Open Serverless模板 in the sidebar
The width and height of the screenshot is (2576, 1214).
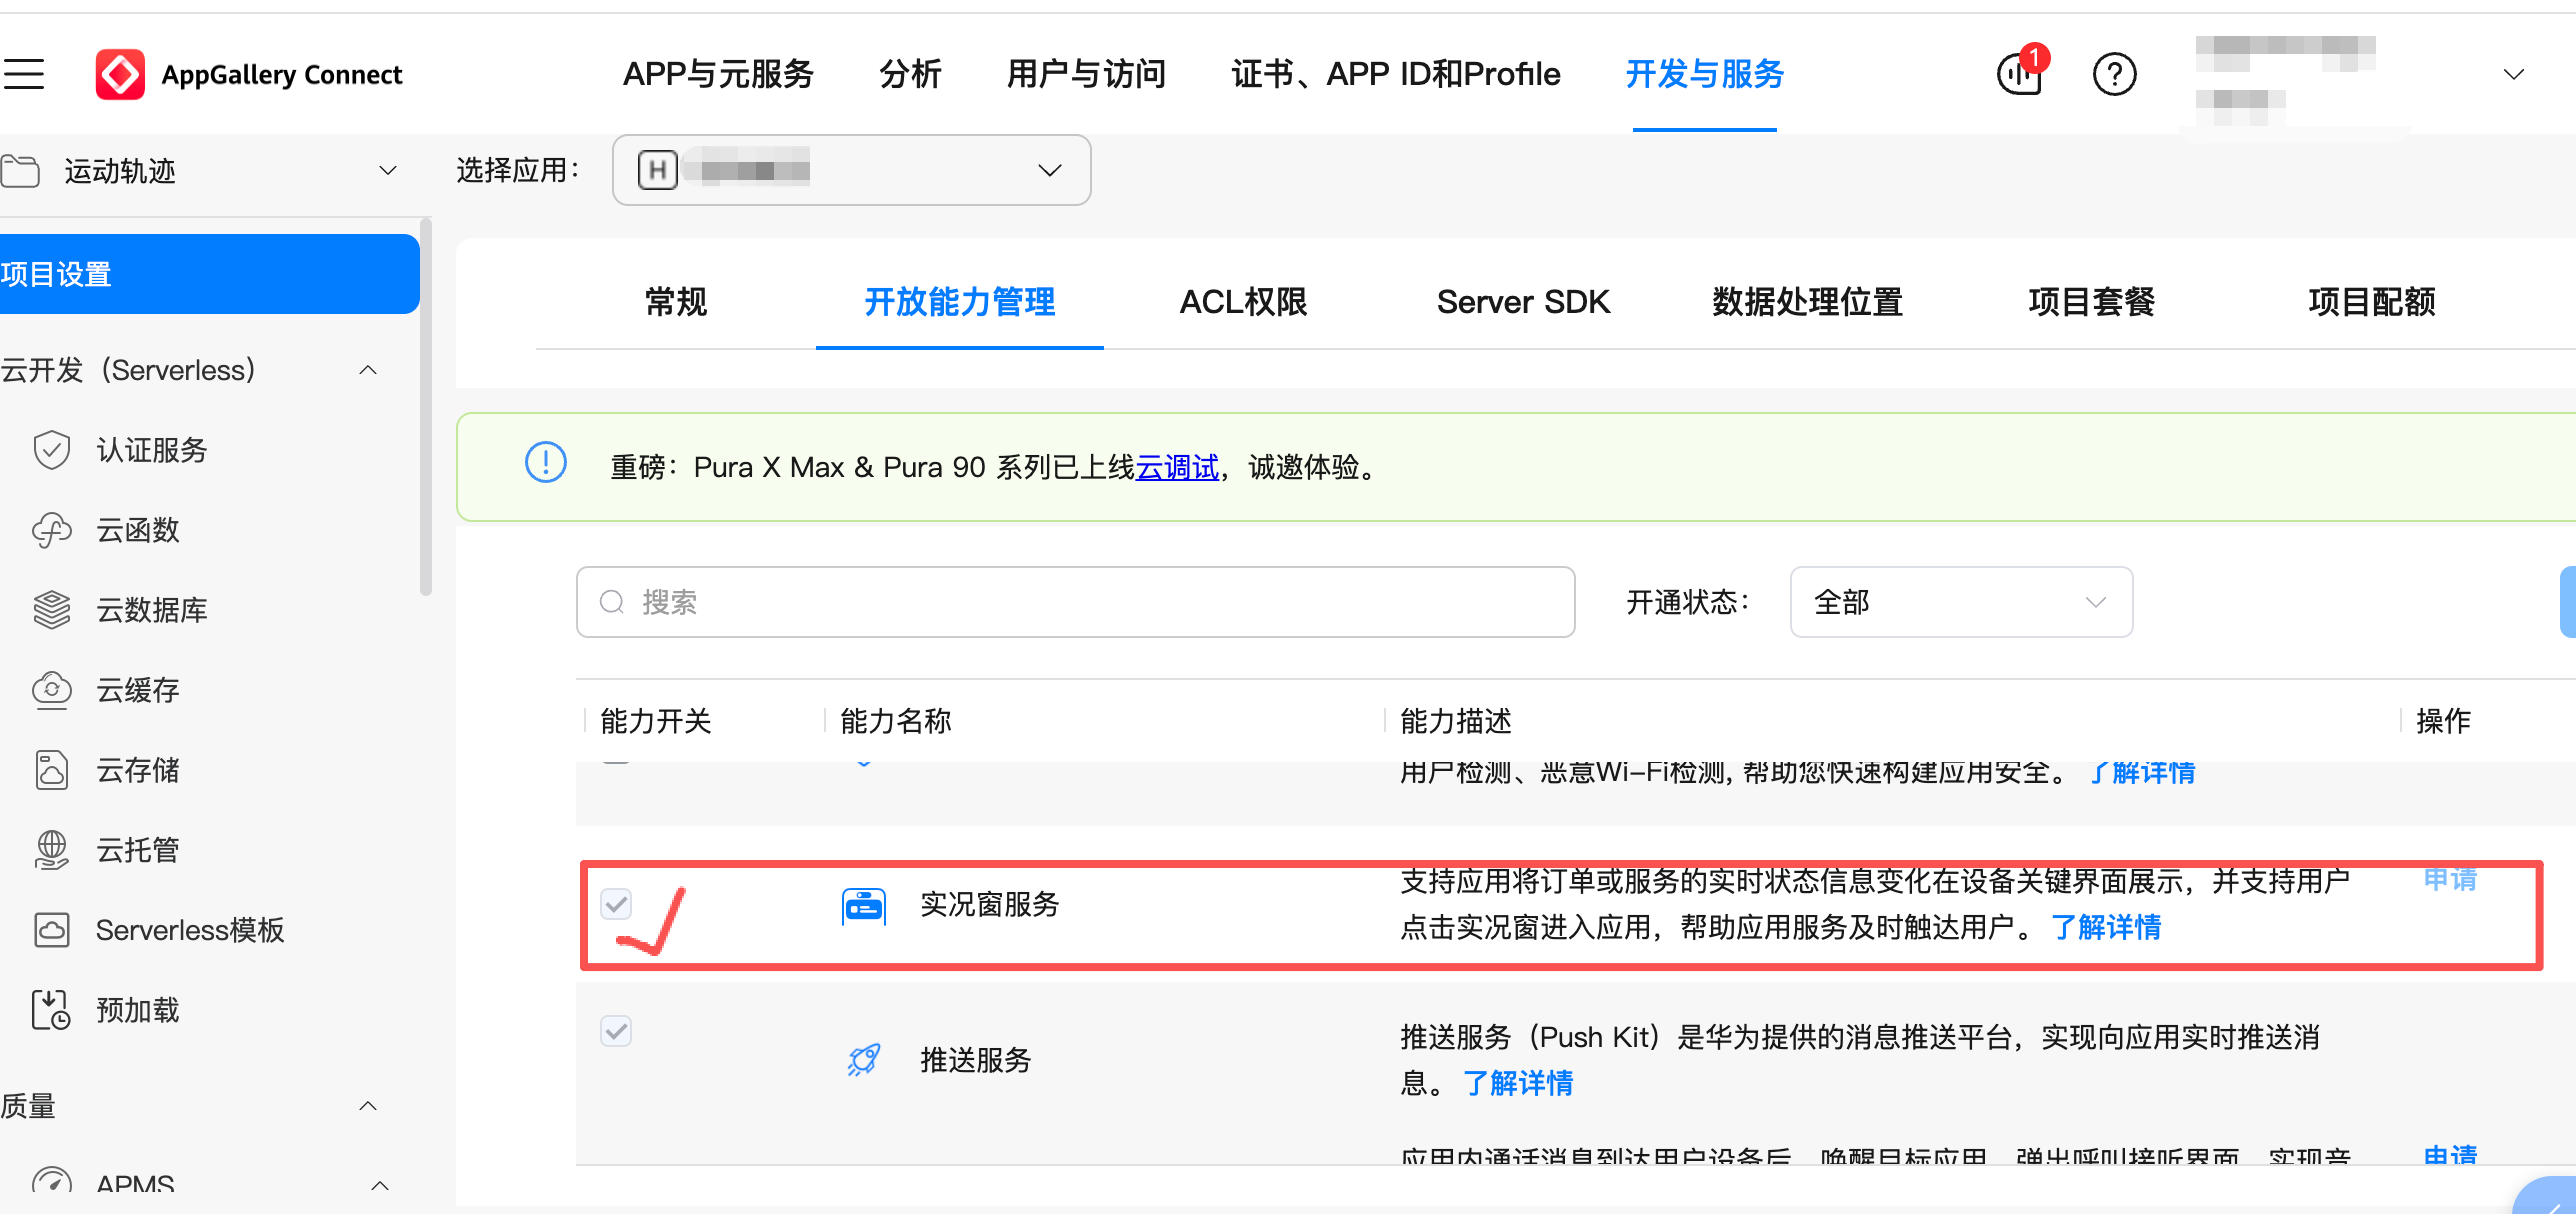(x=190, y=930)
